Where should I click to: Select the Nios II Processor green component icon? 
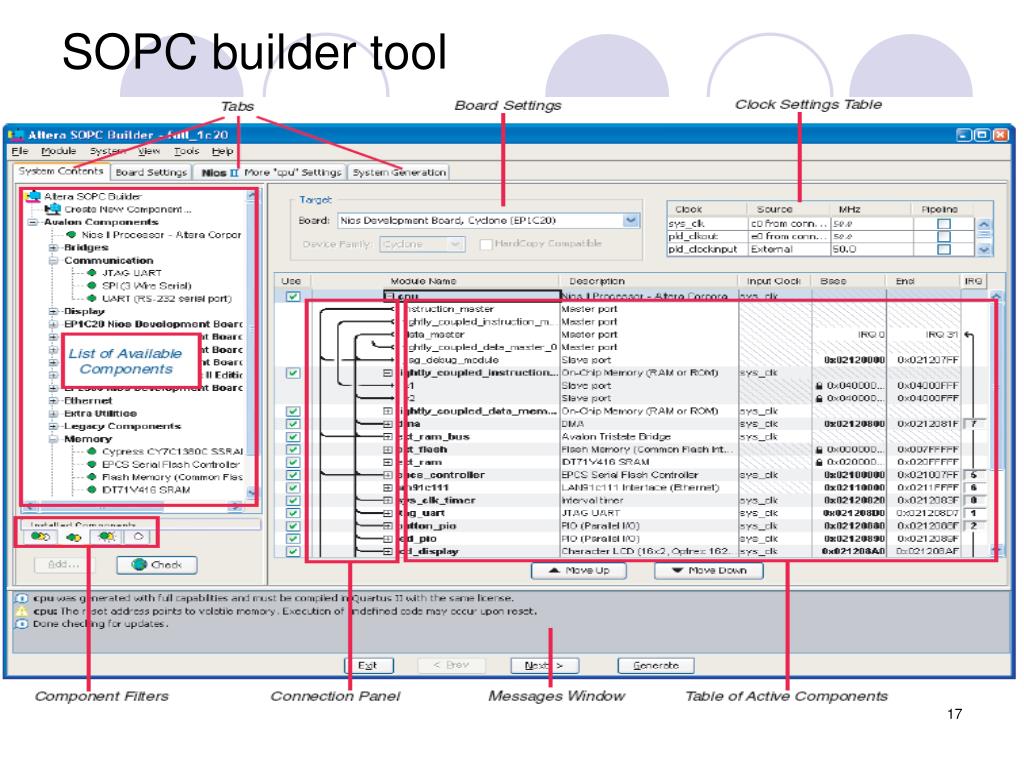[71, 234]
